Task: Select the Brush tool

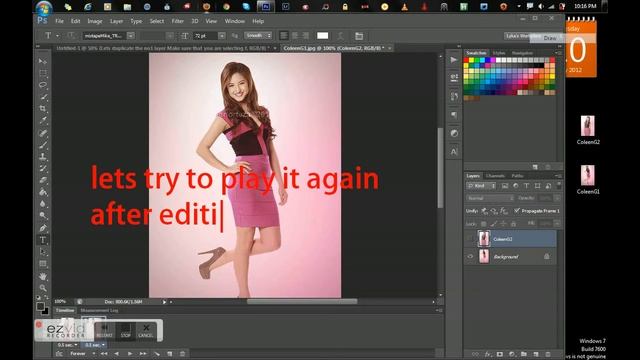Action: tap(42, 145)
